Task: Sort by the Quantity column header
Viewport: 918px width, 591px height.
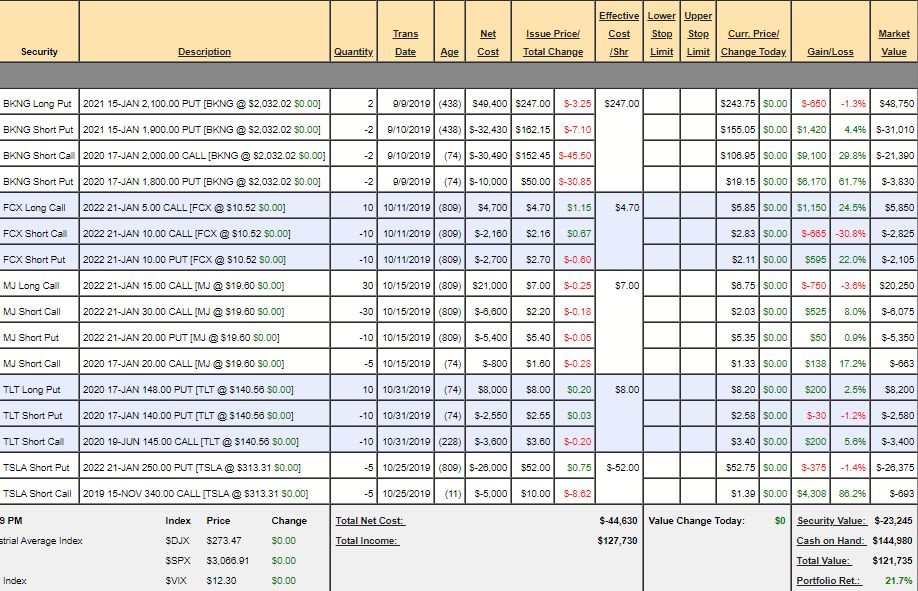Action: pyautogui.click(x=353, y=52)
